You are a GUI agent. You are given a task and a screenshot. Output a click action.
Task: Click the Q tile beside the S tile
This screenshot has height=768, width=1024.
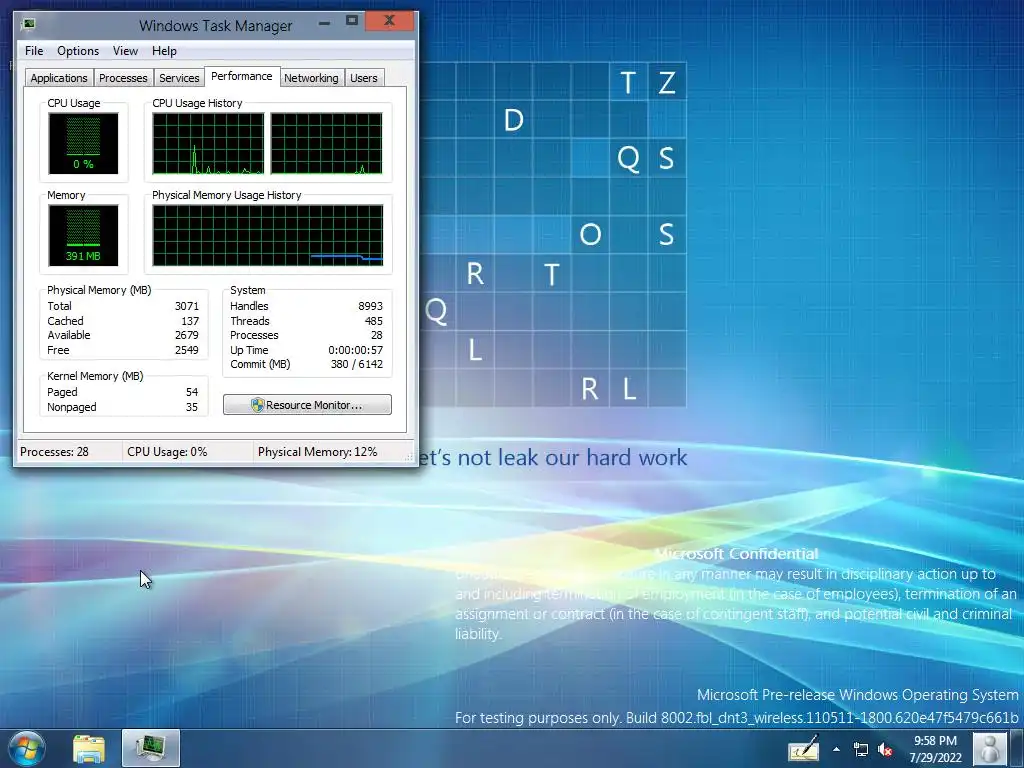(x=628, y=158)
